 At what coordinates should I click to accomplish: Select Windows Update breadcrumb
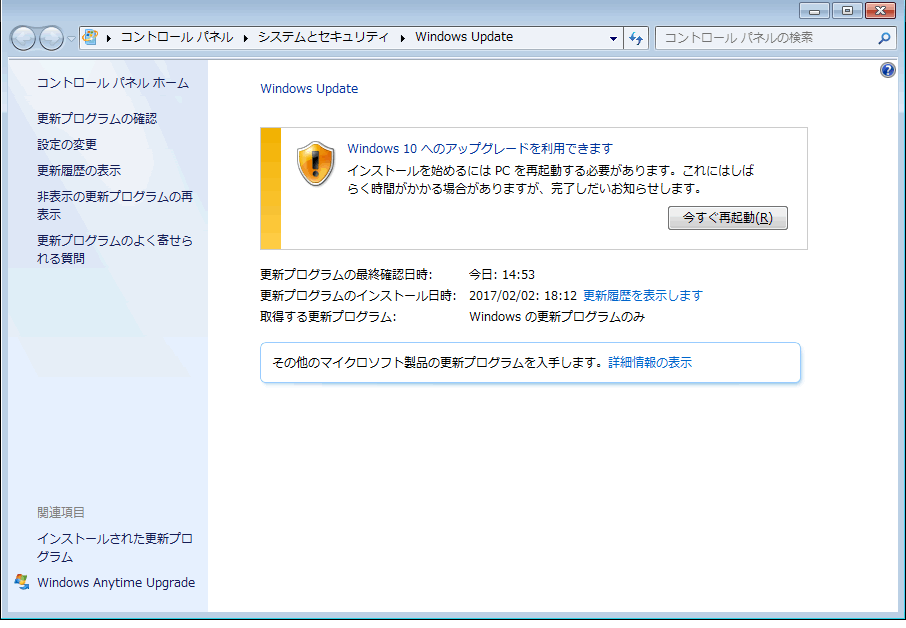coord(464,37)
